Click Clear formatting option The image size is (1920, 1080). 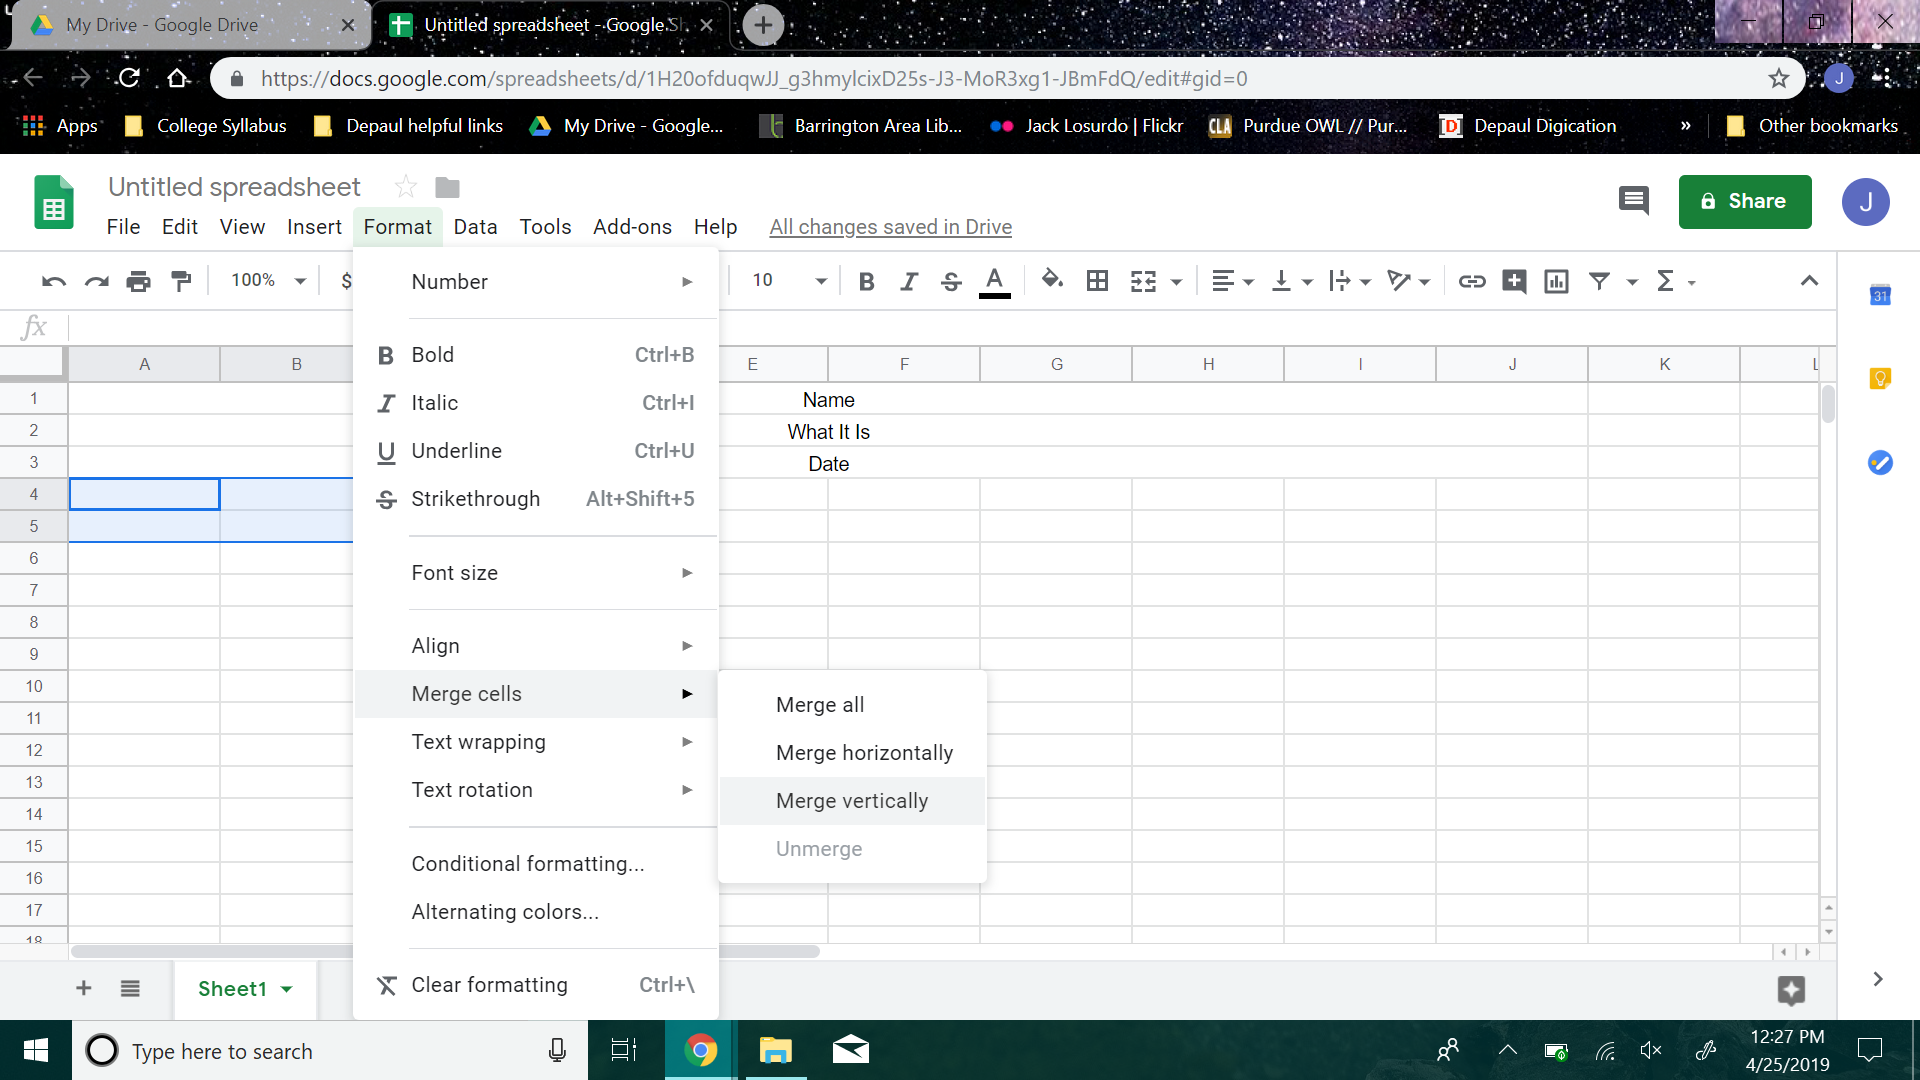tap(489, 984)
